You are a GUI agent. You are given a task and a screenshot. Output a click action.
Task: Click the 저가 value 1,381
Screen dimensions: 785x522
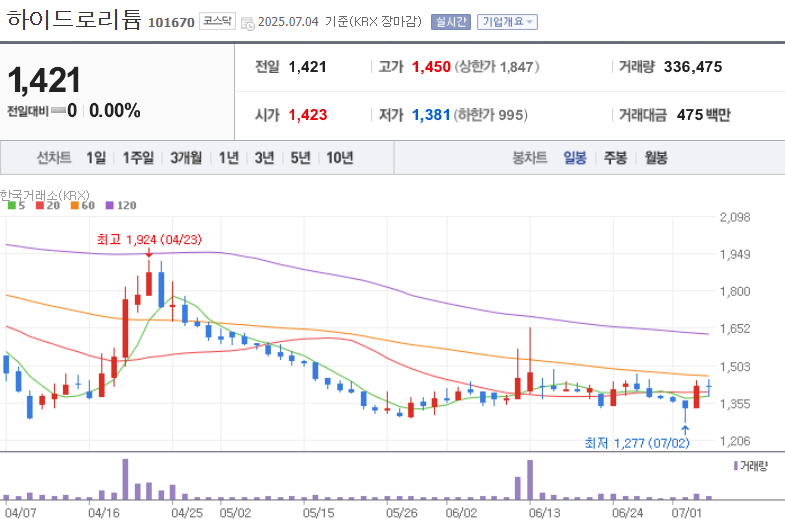click(x=431, y=115)
